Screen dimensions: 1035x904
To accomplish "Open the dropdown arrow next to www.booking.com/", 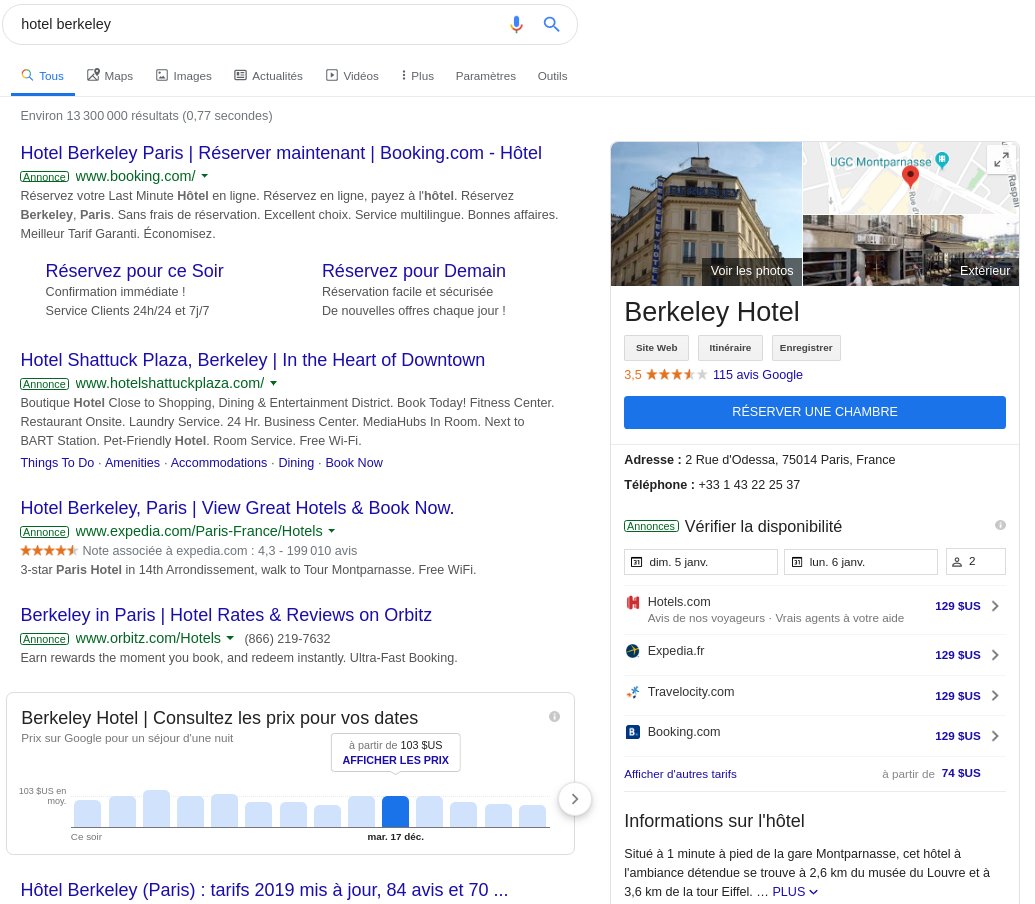I will point(205,176).
